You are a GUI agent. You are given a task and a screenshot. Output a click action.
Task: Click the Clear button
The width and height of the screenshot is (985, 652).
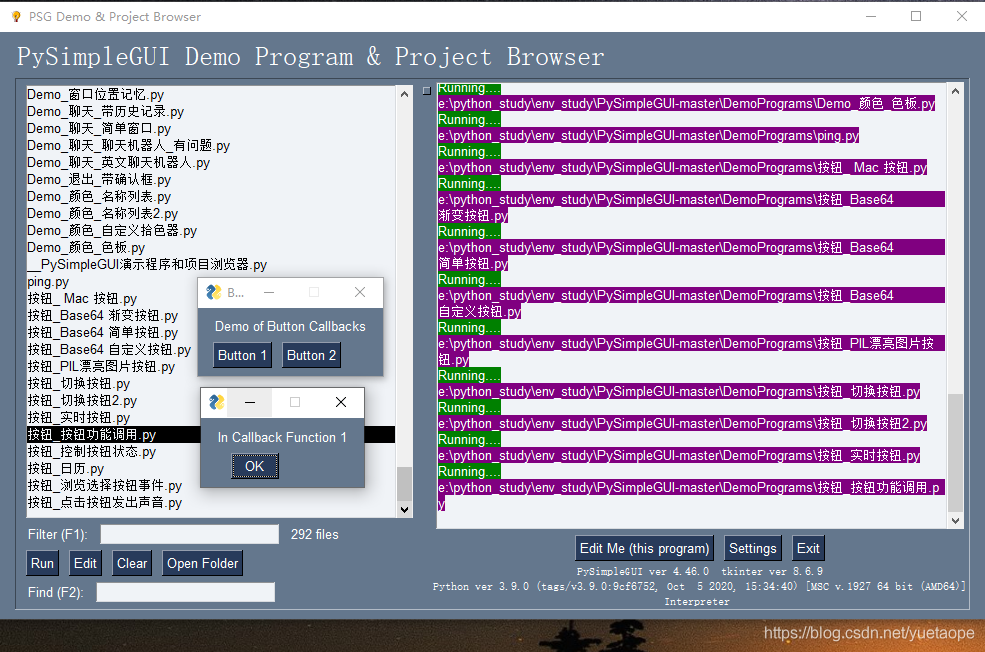point(132,563)
